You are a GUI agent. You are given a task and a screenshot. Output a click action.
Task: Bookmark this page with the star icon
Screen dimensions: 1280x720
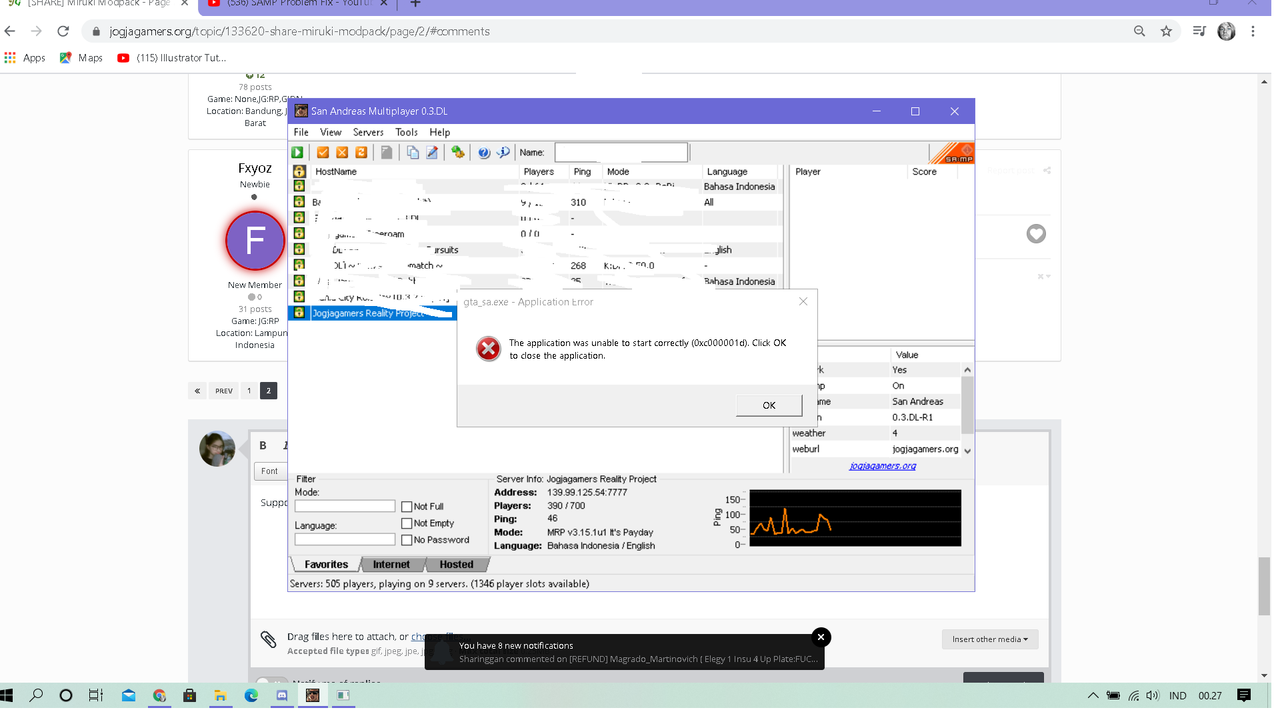click(x=1166, y=31)
